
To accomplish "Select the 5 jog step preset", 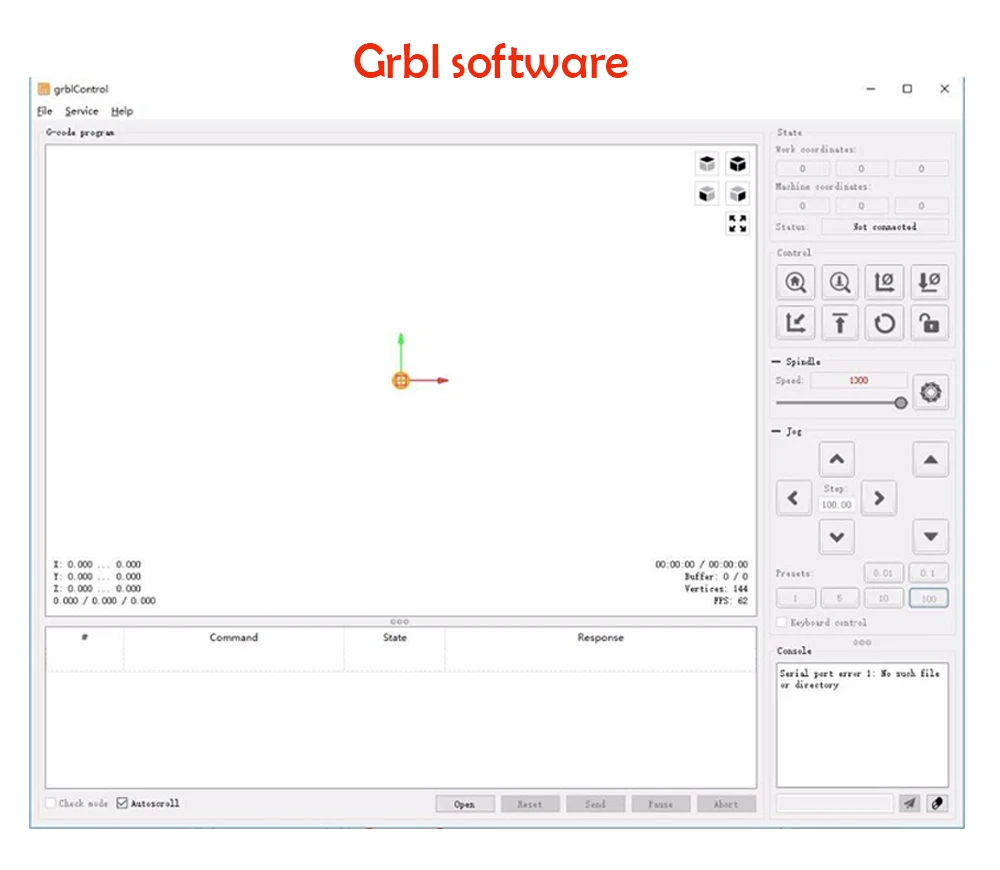I will (x=839, y=598).
